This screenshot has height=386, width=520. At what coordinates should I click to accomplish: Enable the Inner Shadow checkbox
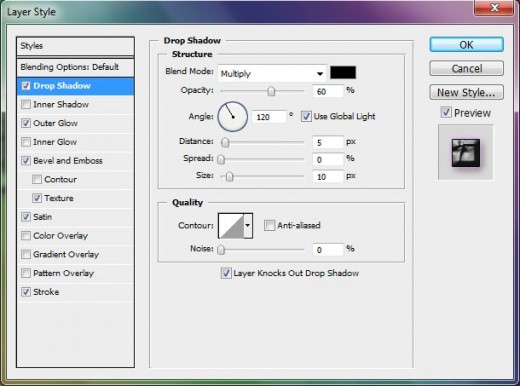26,105
